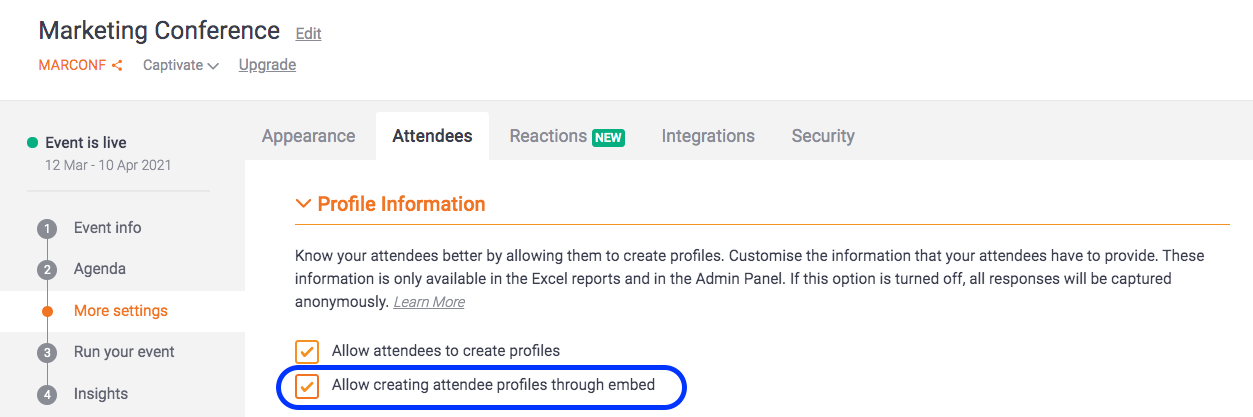Screen dimensions: 1253x417
Task: Go to the Security tab
Action: (x=823, y=136)
